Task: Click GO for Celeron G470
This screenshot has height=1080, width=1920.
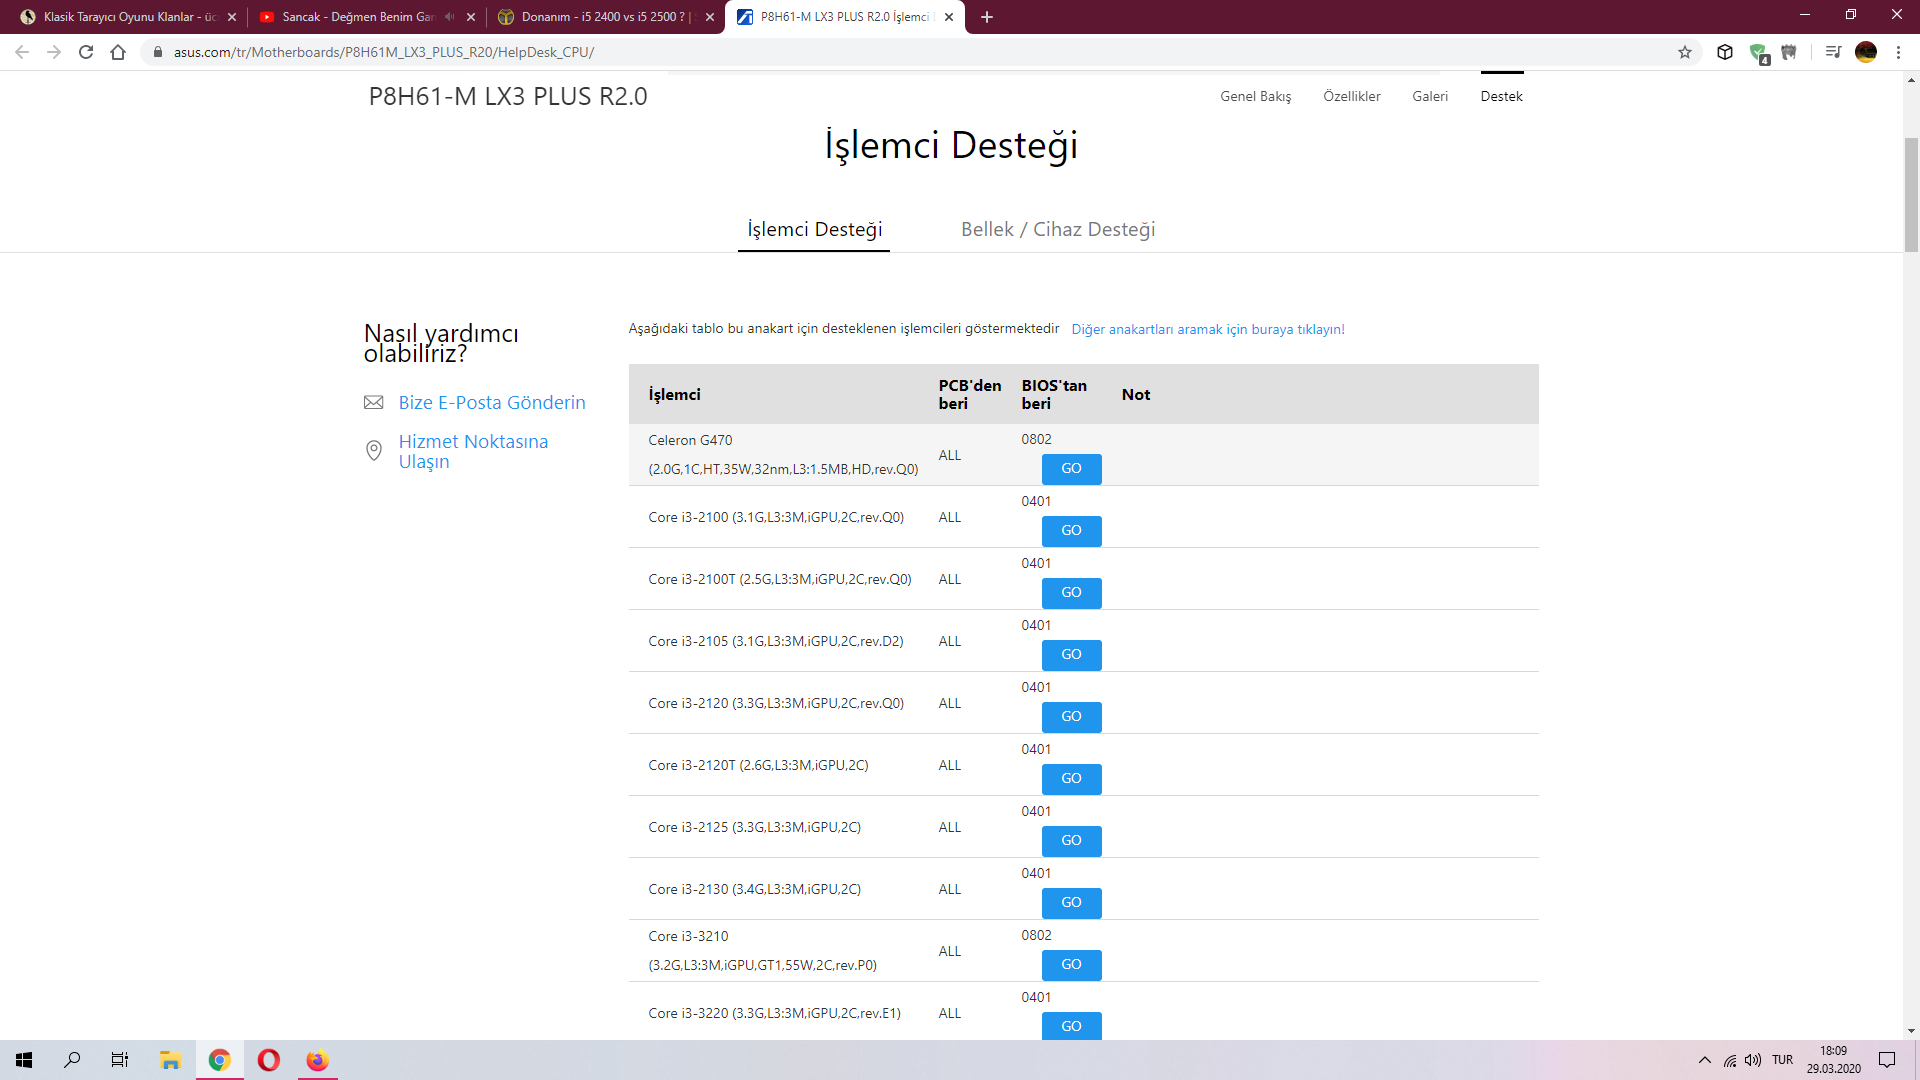Action: (1071, 469)
